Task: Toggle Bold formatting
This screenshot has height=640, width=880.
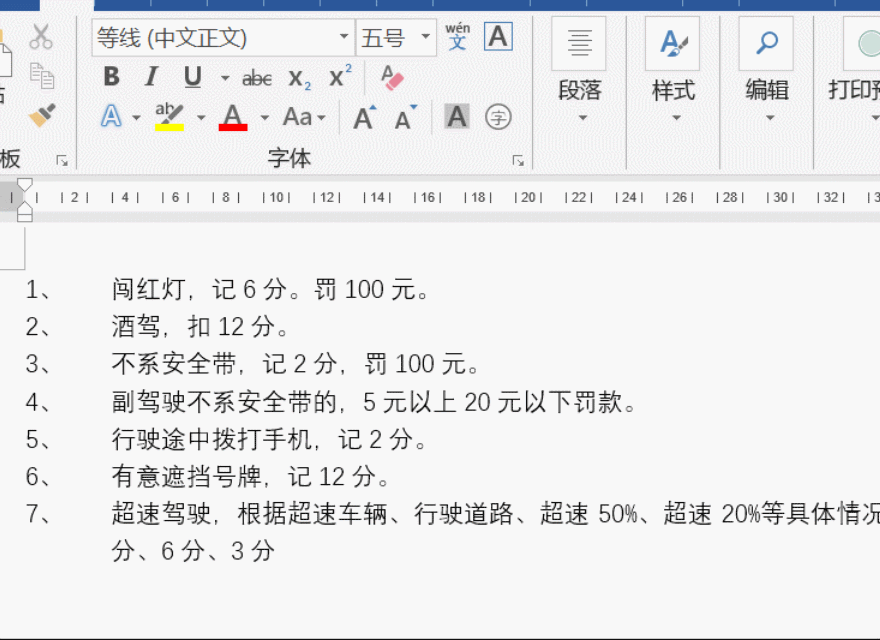Action: pos(111,77)
